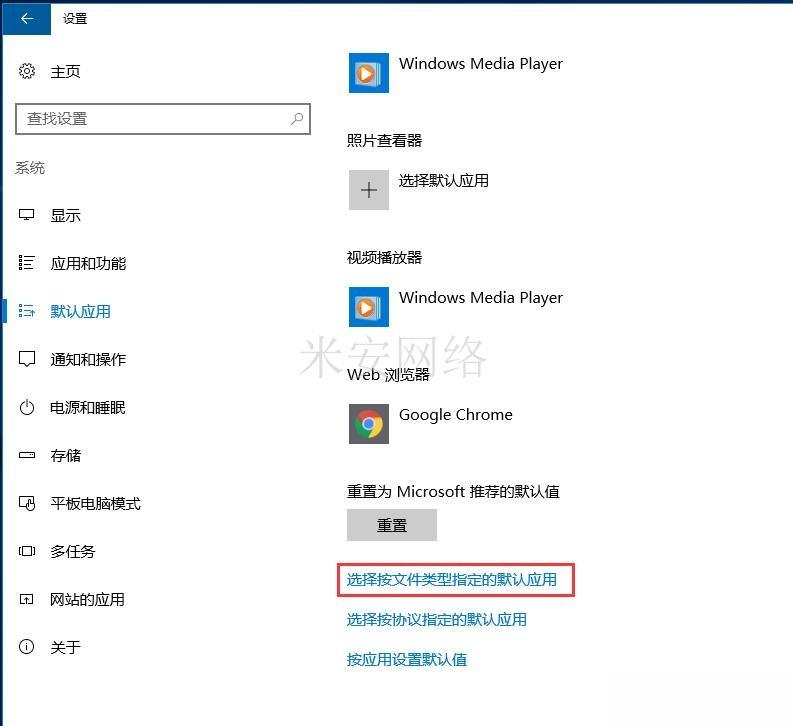
Task: Click the 通知和操作 speech bubble icon
Action: coord(26,359)
